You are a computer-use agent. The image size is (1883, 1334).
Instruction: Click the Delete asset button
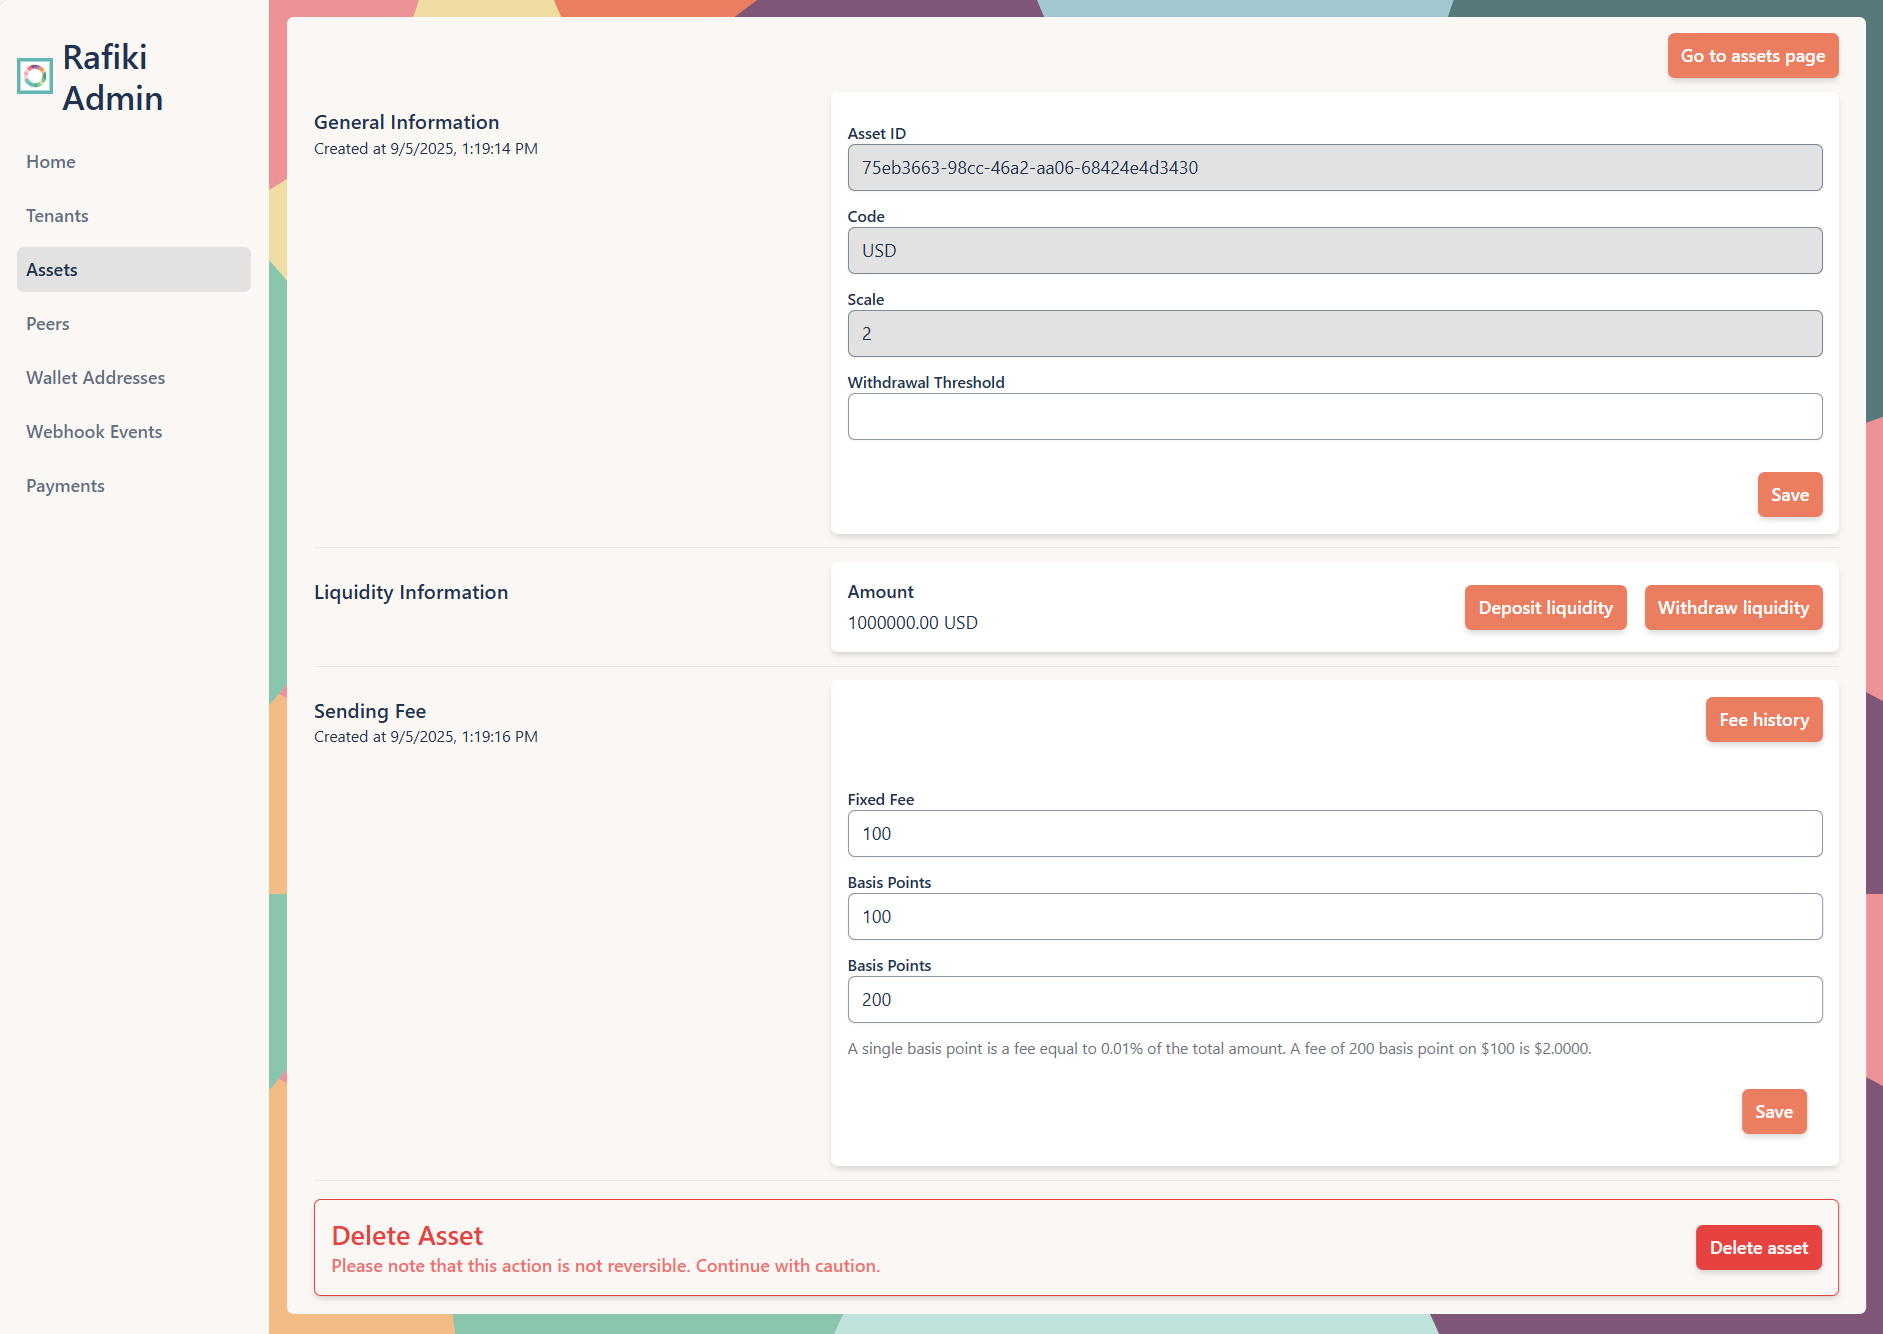[1758, 1247]
